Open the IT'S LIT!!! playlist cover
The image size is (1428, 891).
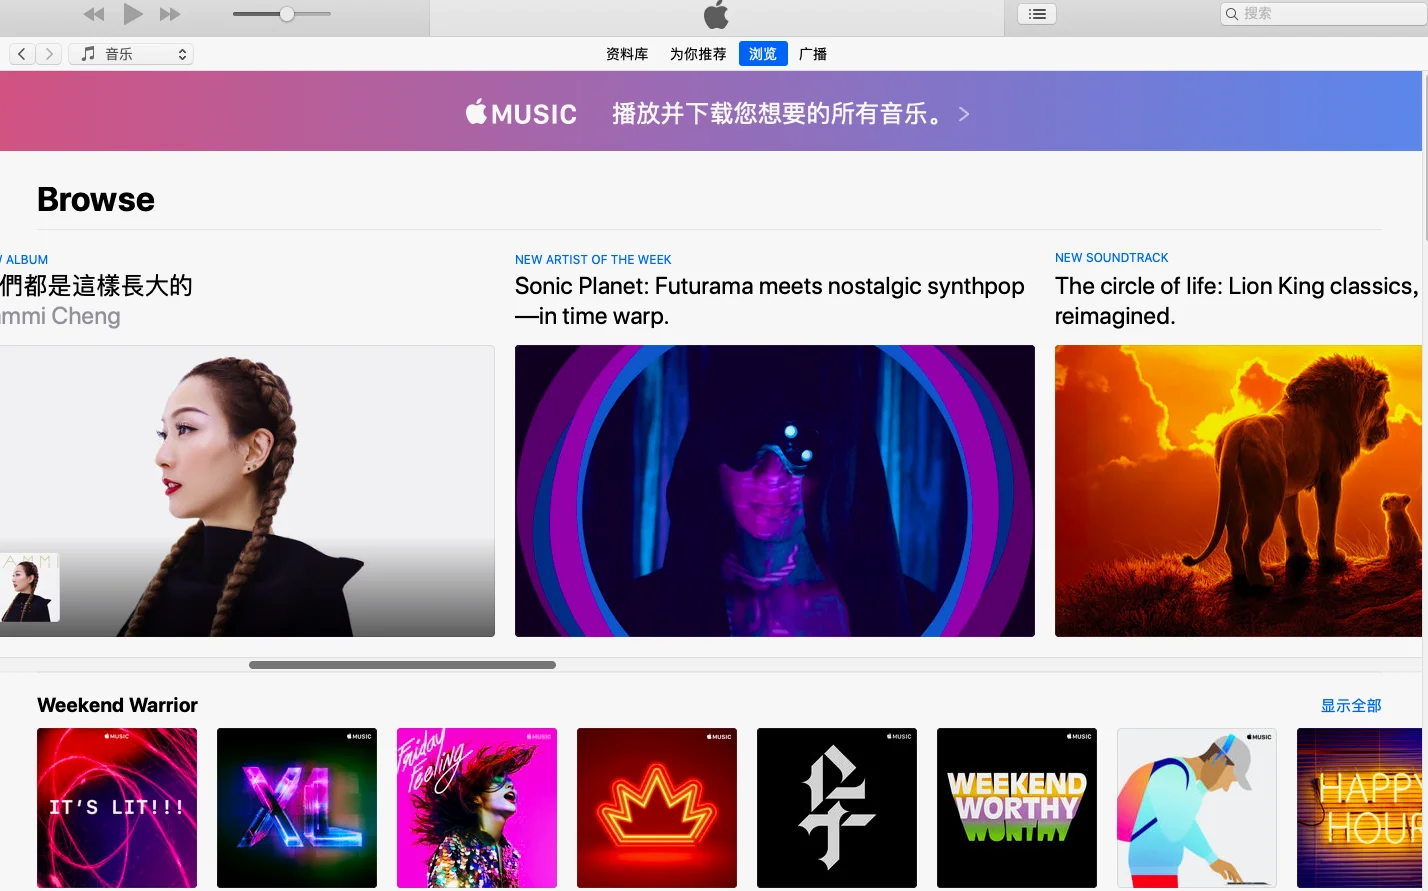pos(117,808)
